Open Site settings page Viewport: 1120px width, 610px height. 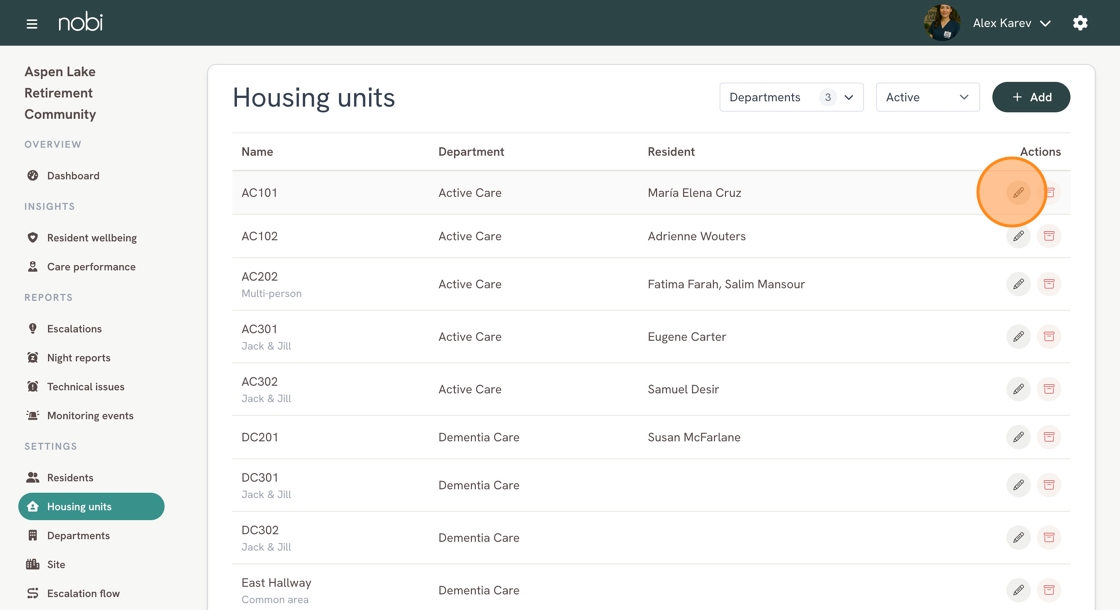(91, 564)
